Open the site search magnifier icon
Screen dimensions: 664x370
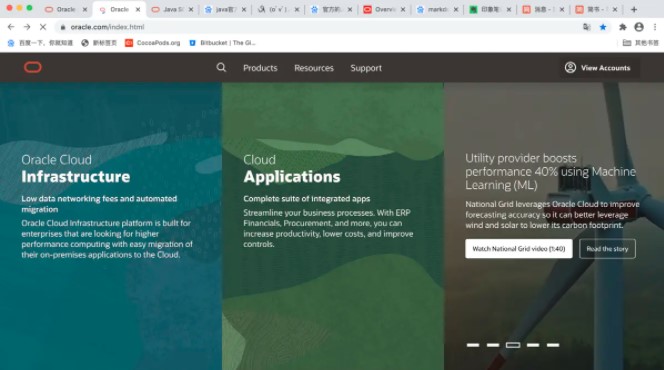[x=221, y=67]
